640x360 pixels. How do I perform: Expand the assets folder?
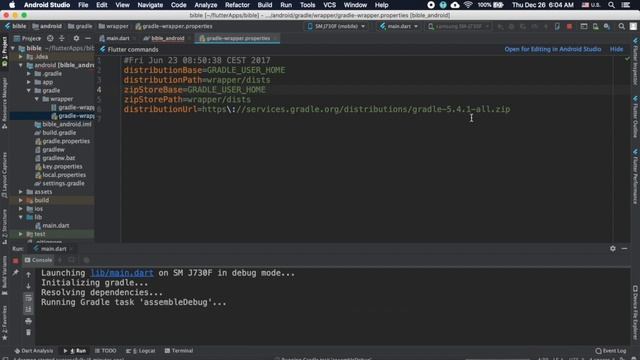(x=21, y=192)
